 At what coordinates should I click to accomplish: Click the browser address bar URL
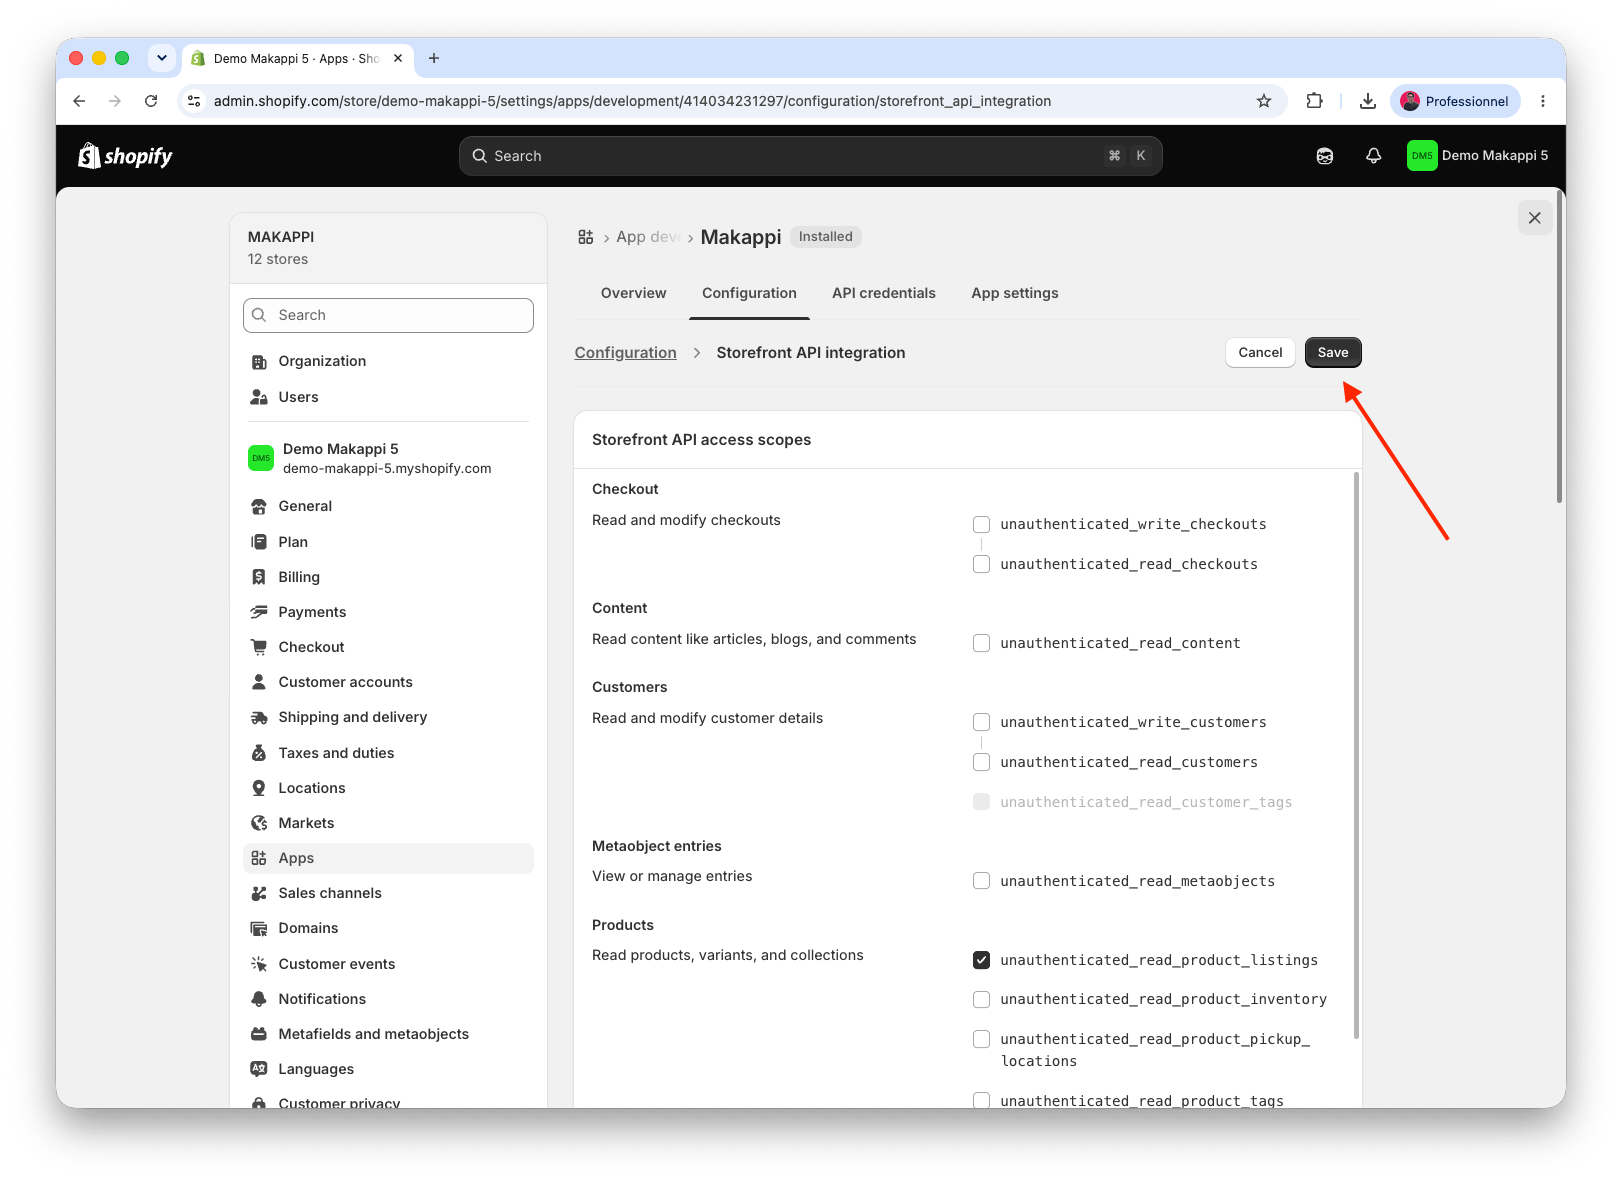click(x=632, y=101)
